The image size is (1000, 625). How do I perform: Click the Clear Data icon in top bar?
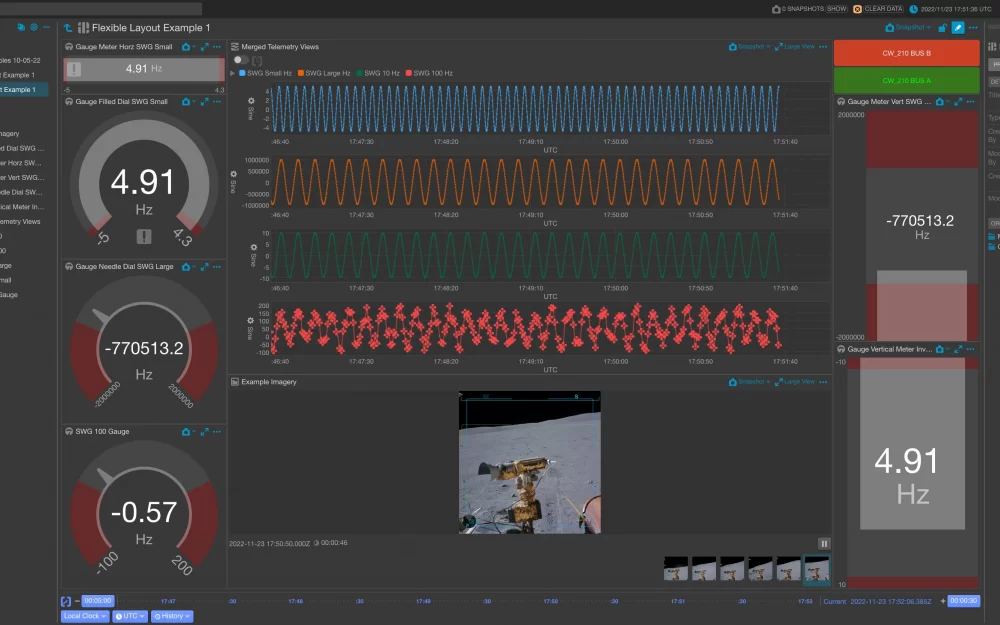point(858,9)
